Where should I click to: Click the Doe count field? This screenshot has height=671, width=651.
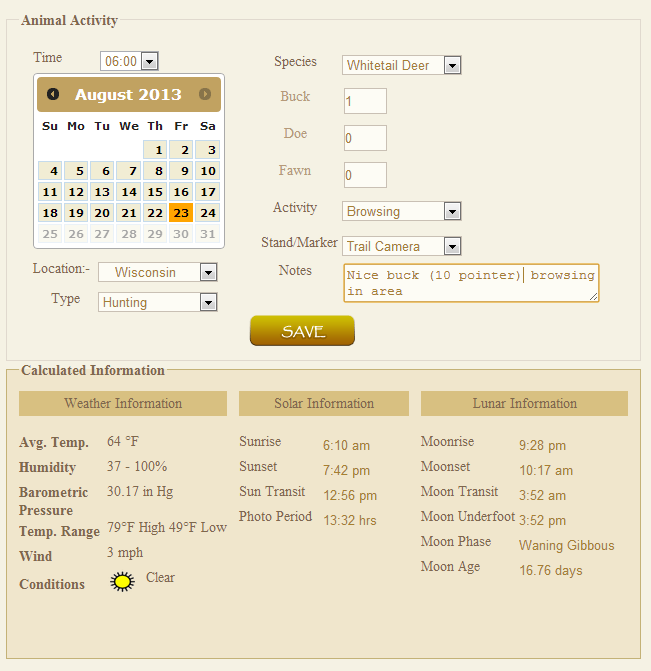[x=365, y=138]
